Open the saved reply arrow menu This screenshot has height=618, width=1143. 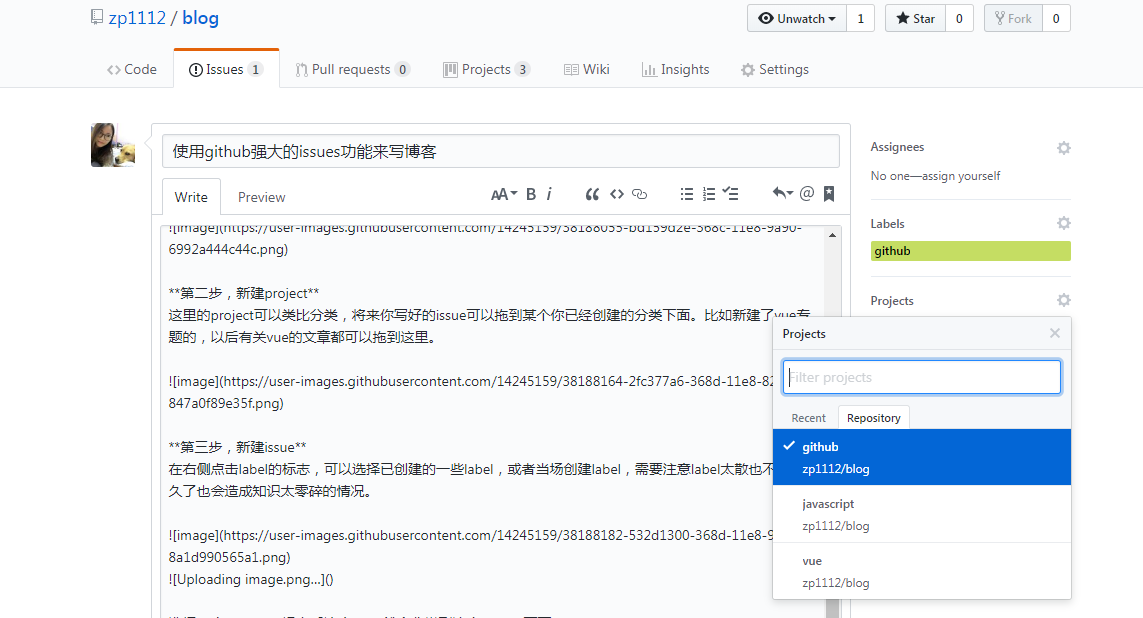tap(783, 193)
